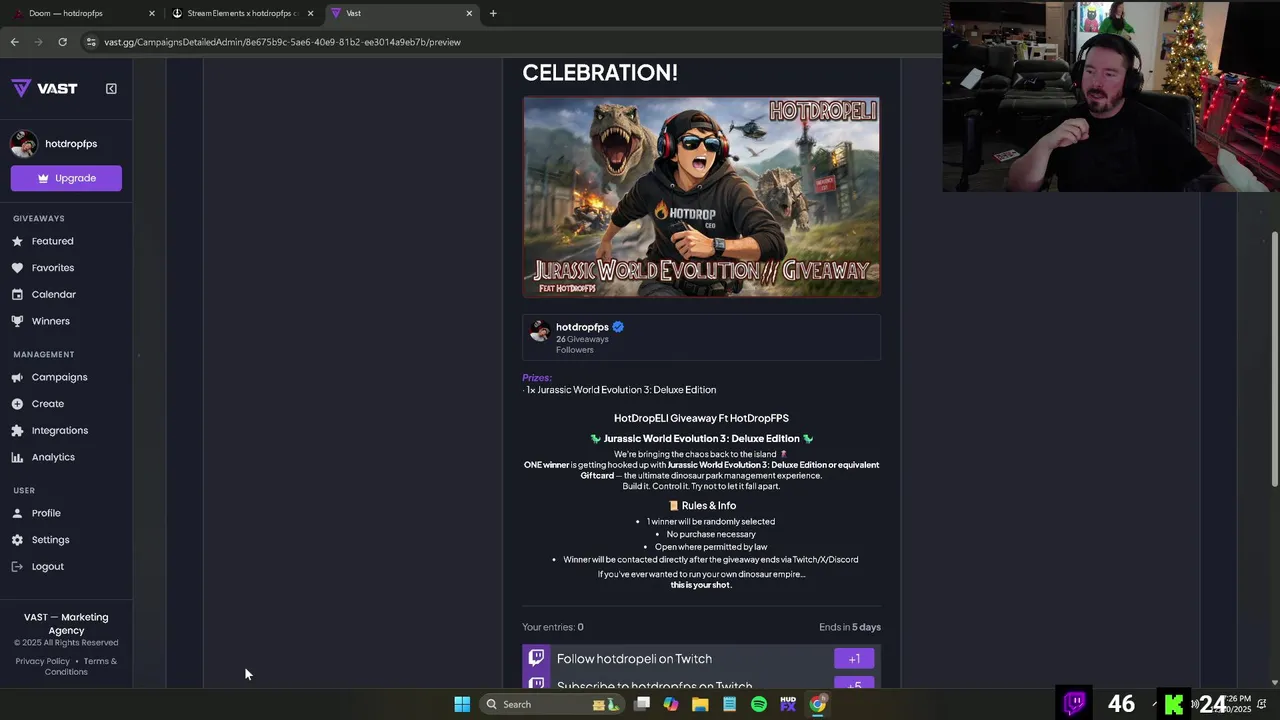Image resolution: width=1280 pixels, height=720 pixels.
Task: Collapse the VAST sidebar panel
Action: coord(111,88)
